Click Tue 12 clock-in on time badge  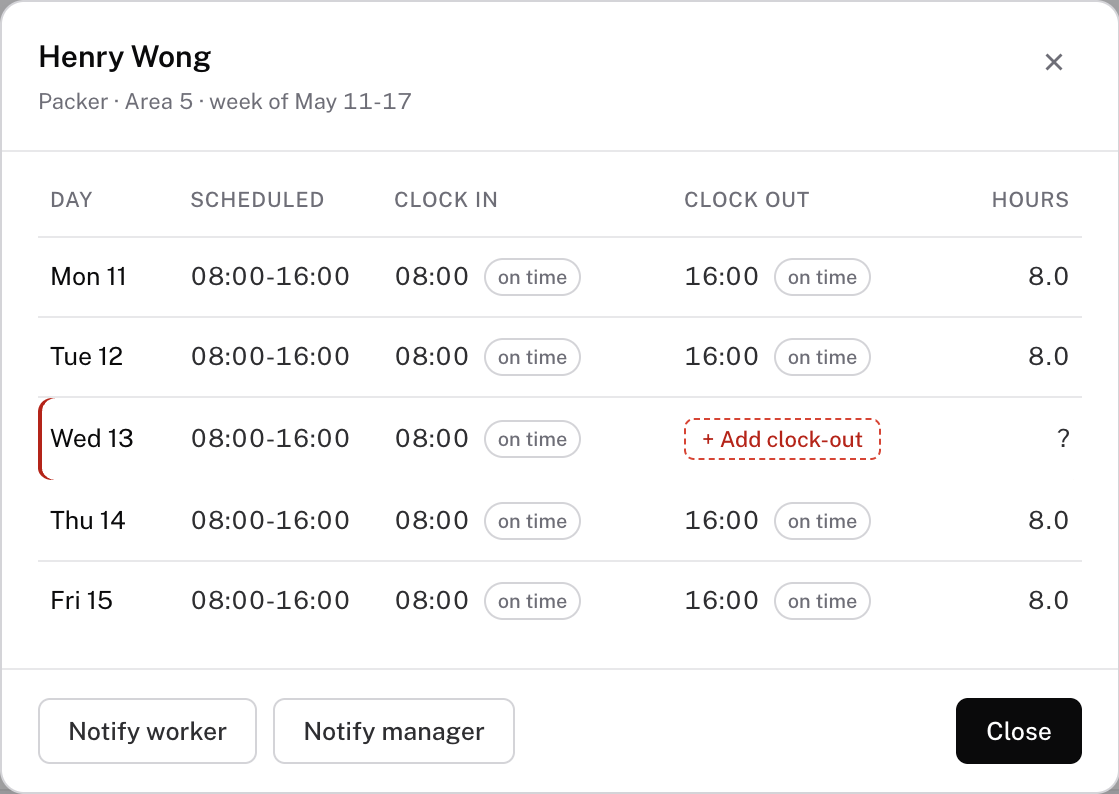tap(532, 357)
